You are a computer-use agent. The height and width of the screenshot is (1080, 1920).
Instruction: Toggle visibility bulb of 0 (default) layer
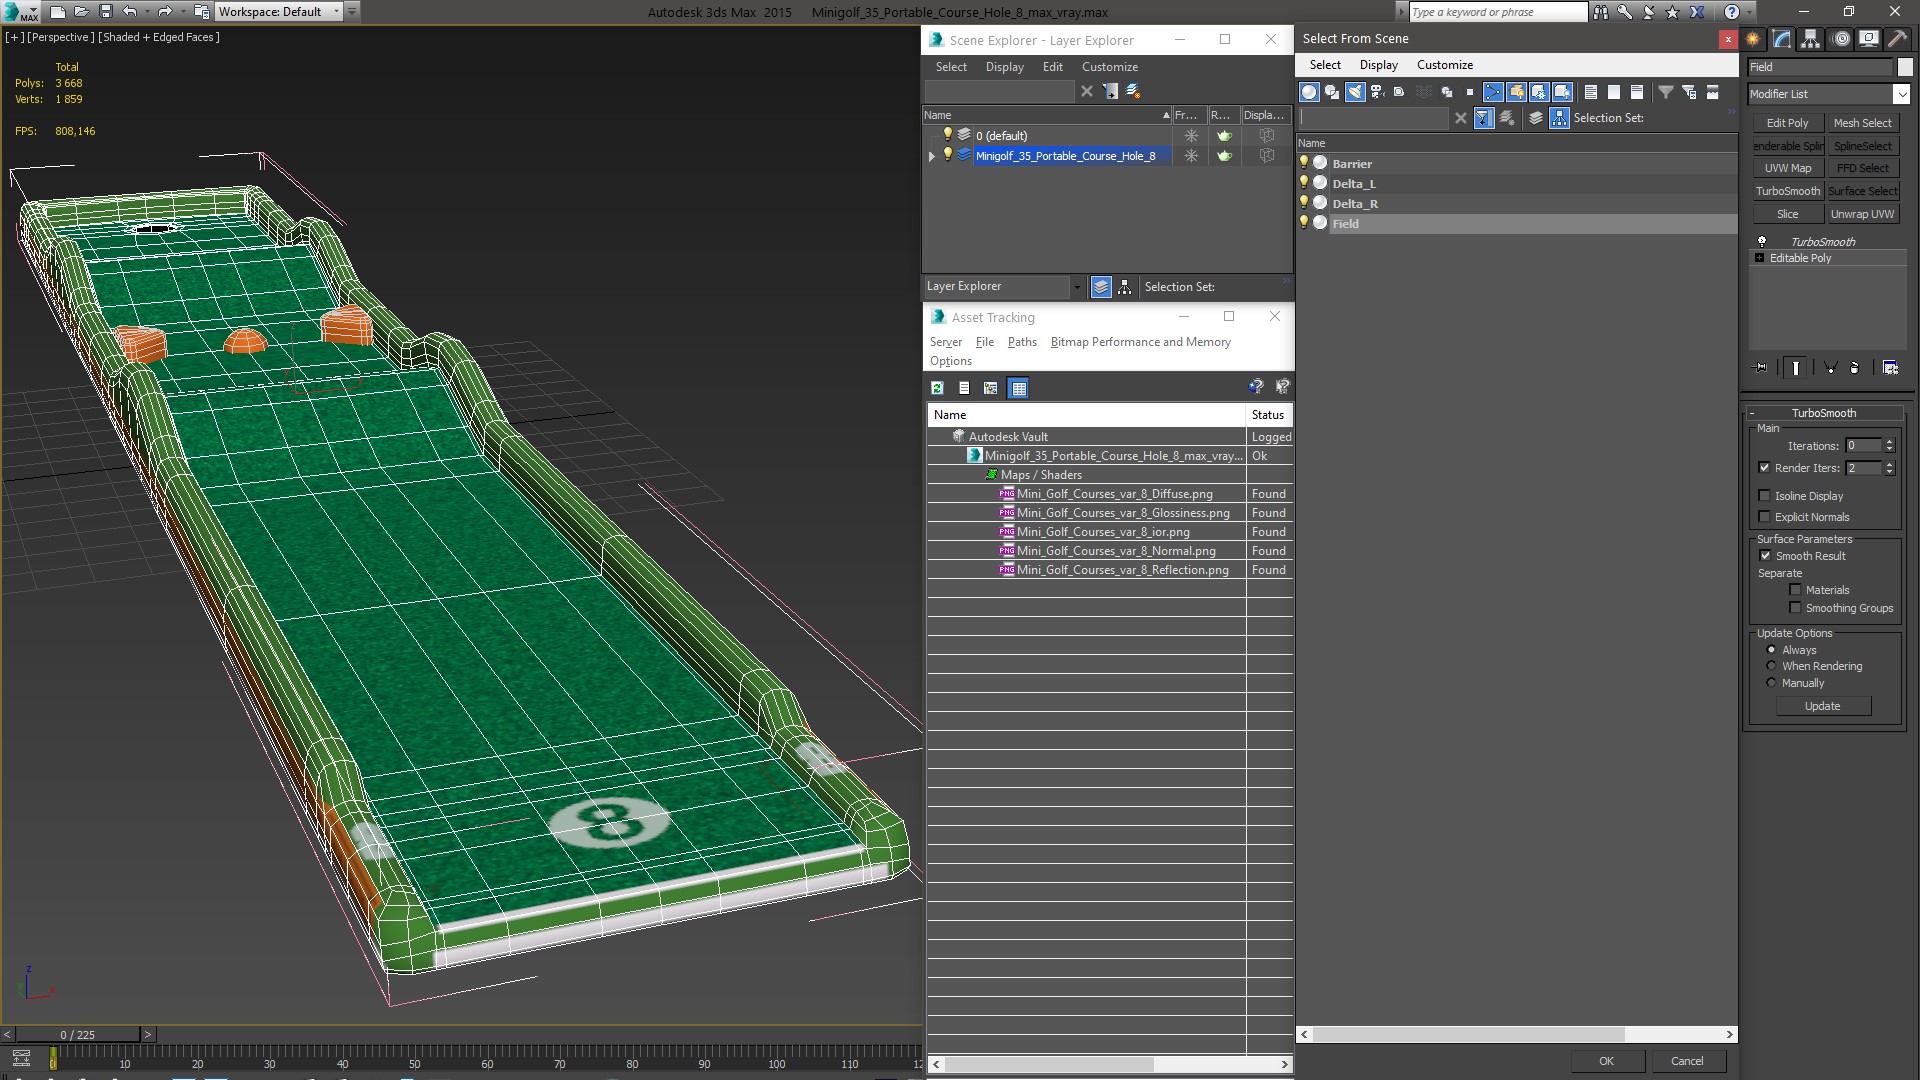947,134
